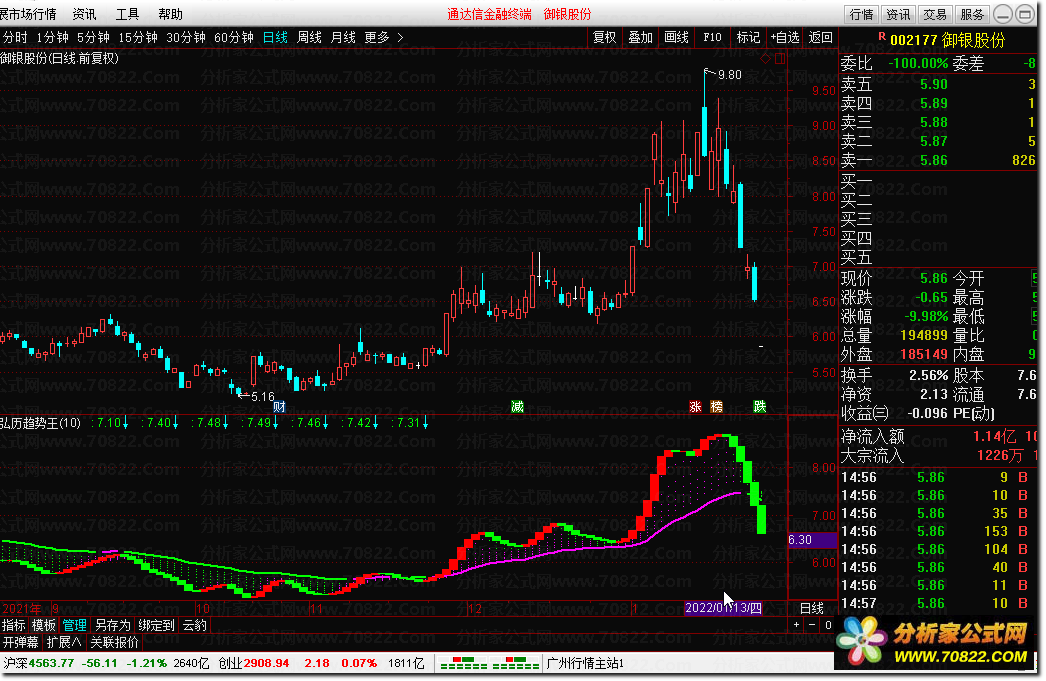Reset chart zoom with 0 button
1046x681 pixels.
pos(828,626)
